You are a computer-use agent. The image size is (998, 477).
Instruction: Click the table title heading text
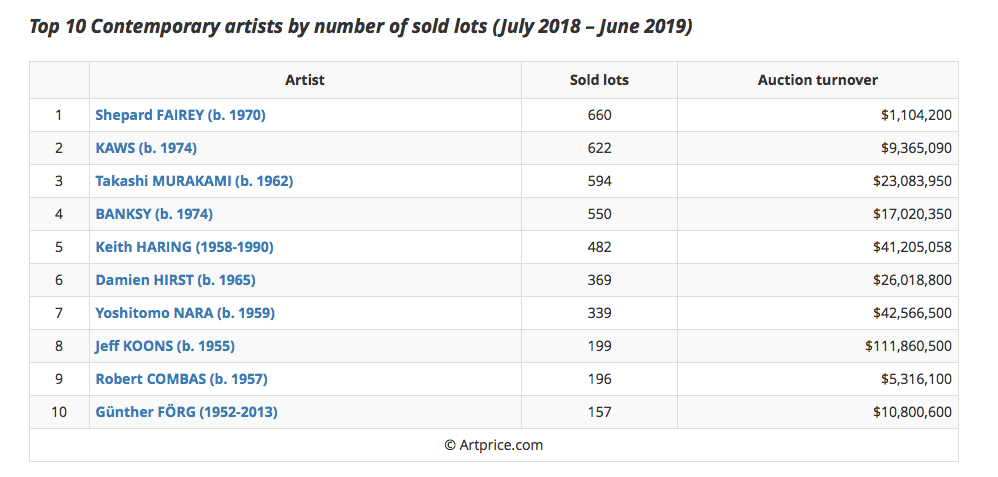coord(360,26)
